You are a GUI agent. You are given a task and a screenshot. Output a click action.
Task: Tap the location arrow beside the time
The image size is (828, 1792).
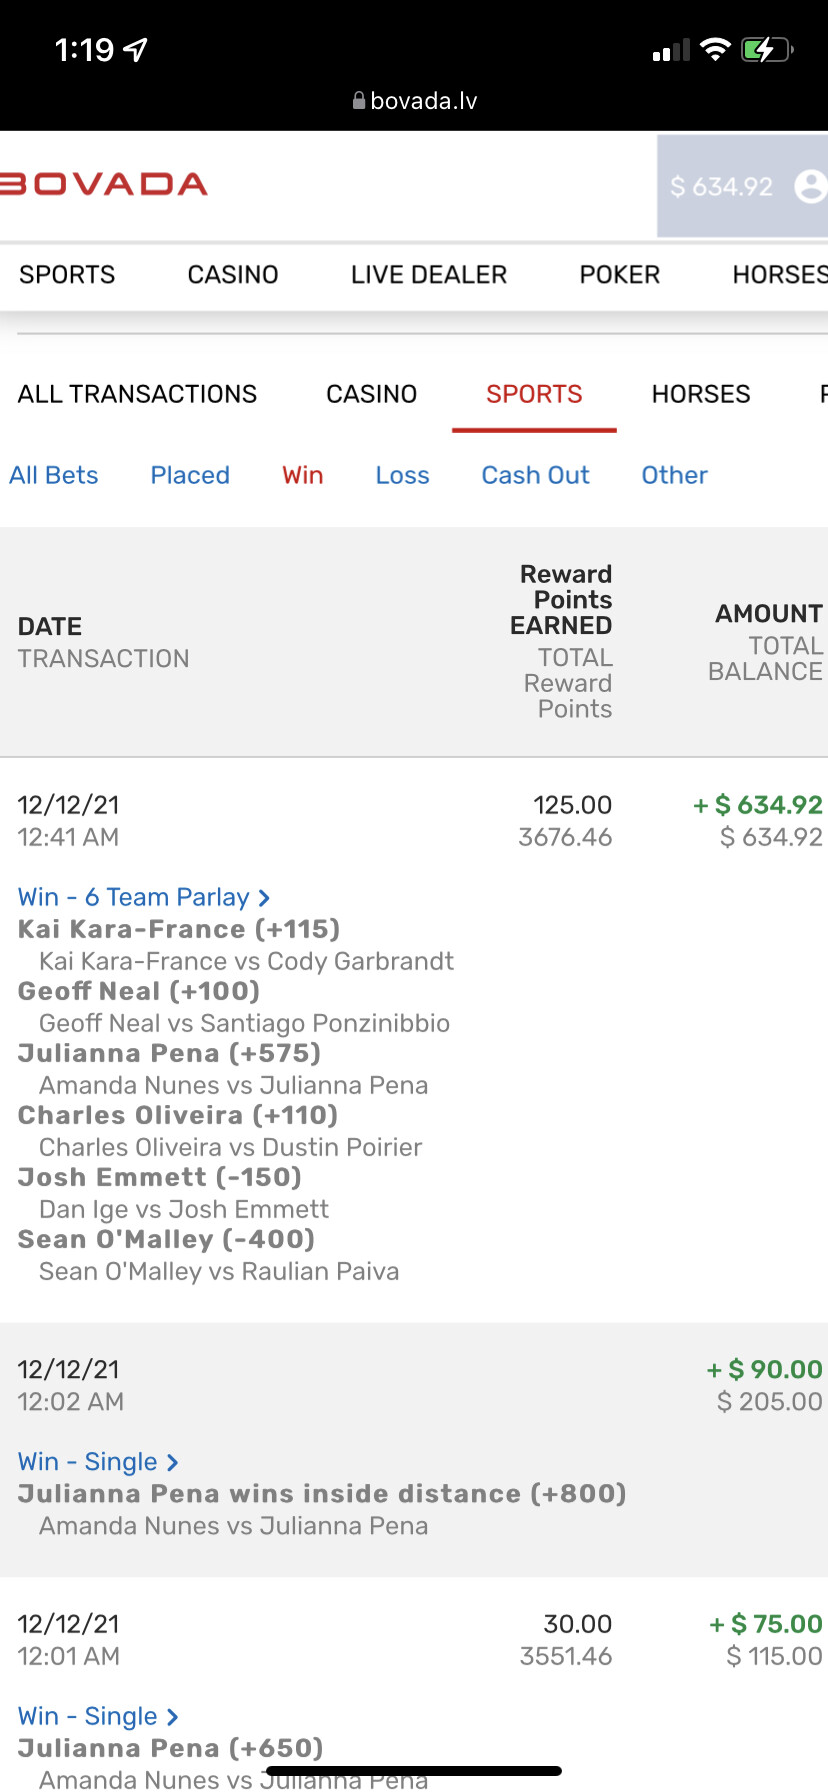[x=135, y=50]
